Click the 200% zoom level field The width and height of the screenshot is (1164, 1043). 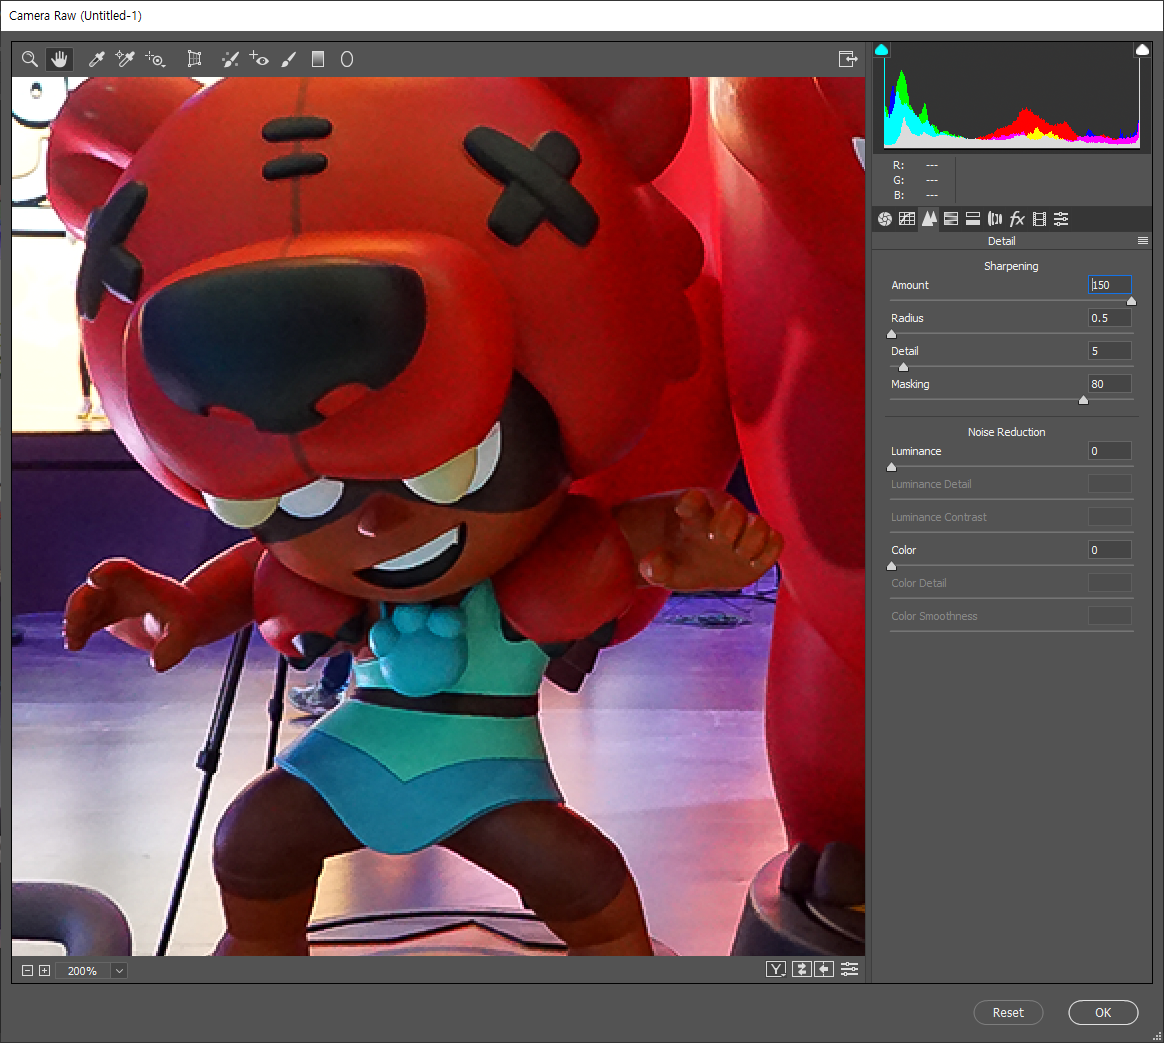(82, 970)
